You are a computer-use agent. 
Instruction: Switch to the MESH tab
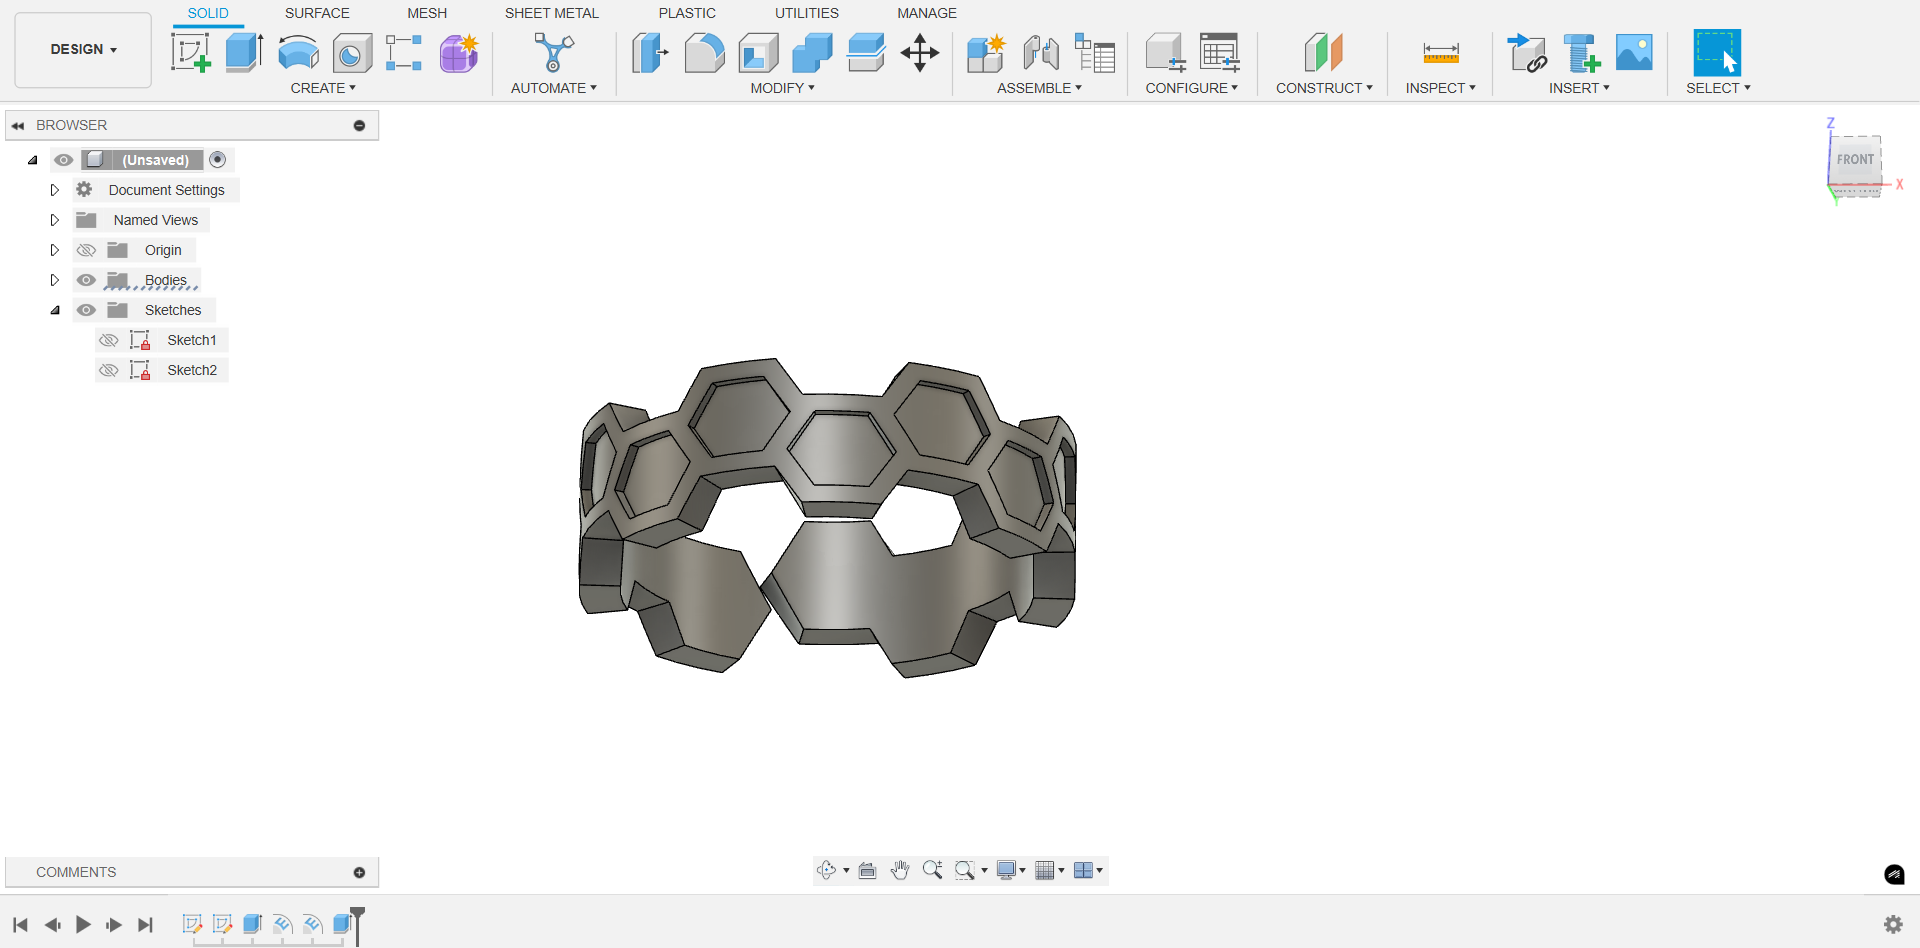tap(427, 13)
